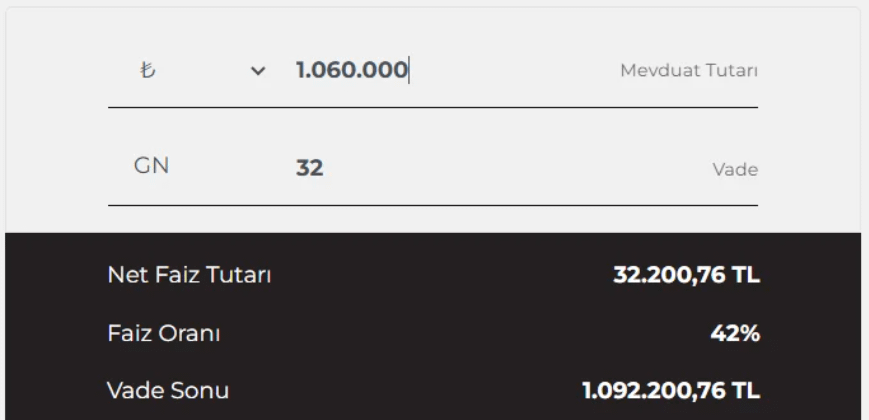Image resolution: width=869 pixels, height=420 pixels.
Task: Click the Vade Sonu label
Action: (x=168, y=389)
